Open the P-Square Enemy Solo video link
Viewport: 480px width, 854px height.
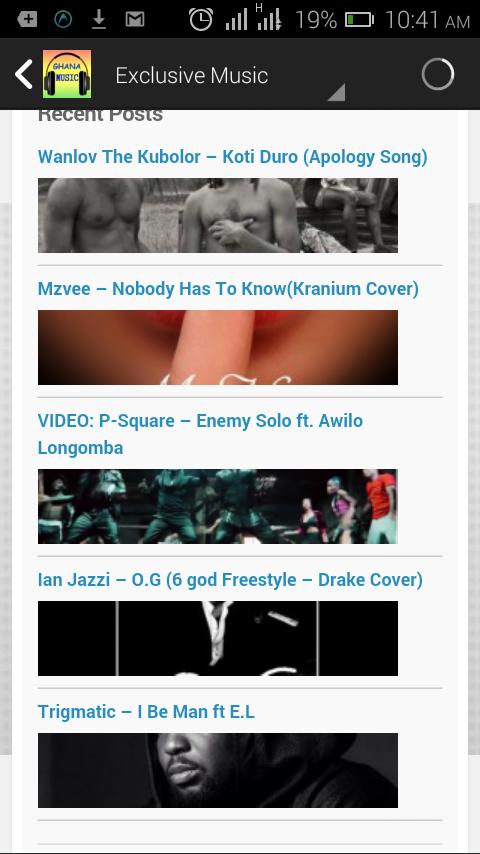point(200,434)
